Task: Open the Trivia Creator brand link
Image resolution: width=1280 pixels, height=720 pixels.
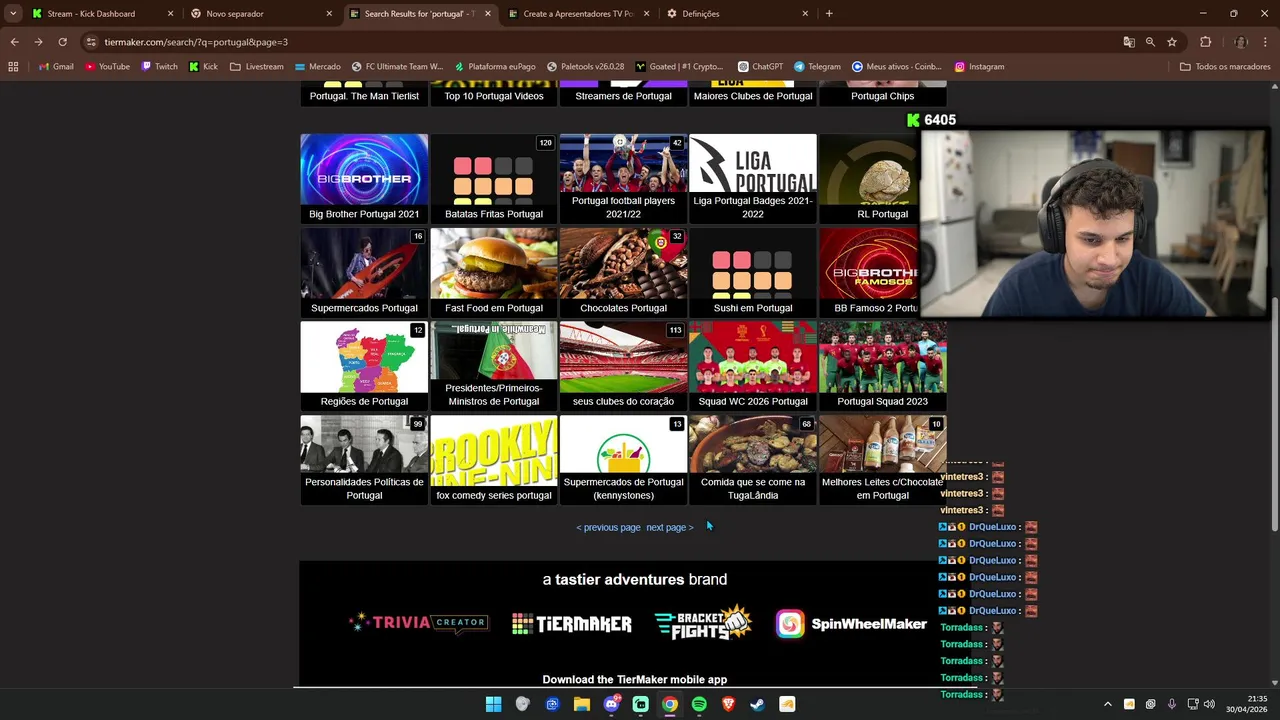Action: point(419,622)
